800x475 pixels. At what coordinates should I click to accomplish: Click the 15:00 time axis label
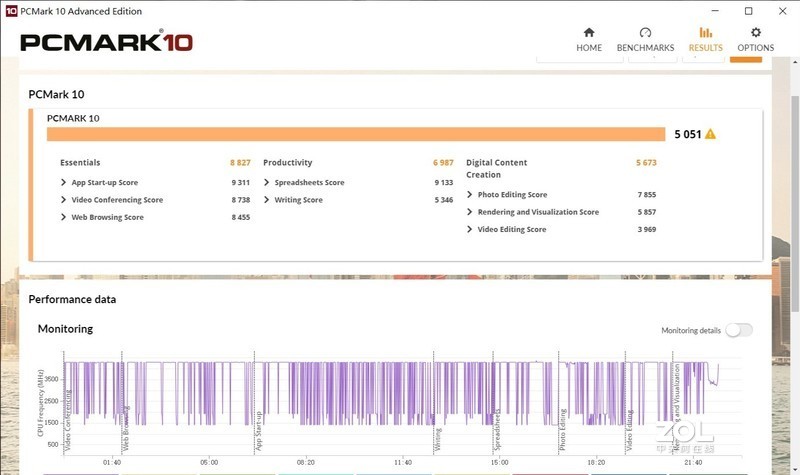point(499,462)
